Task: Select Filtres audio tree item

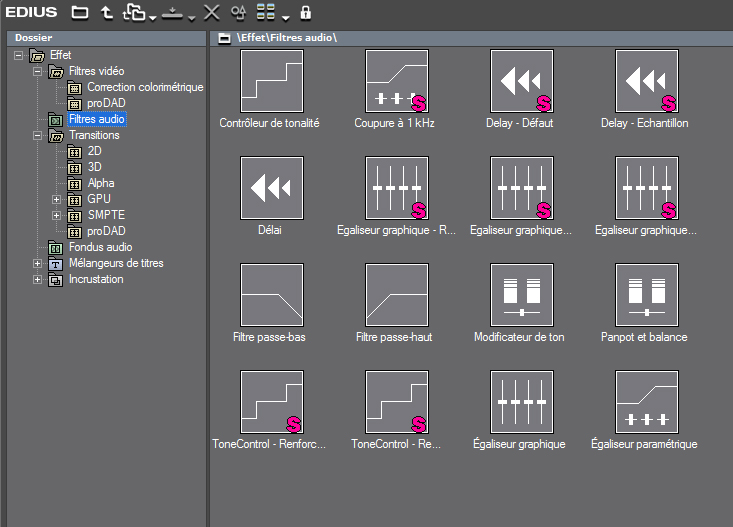Action: 97,119
